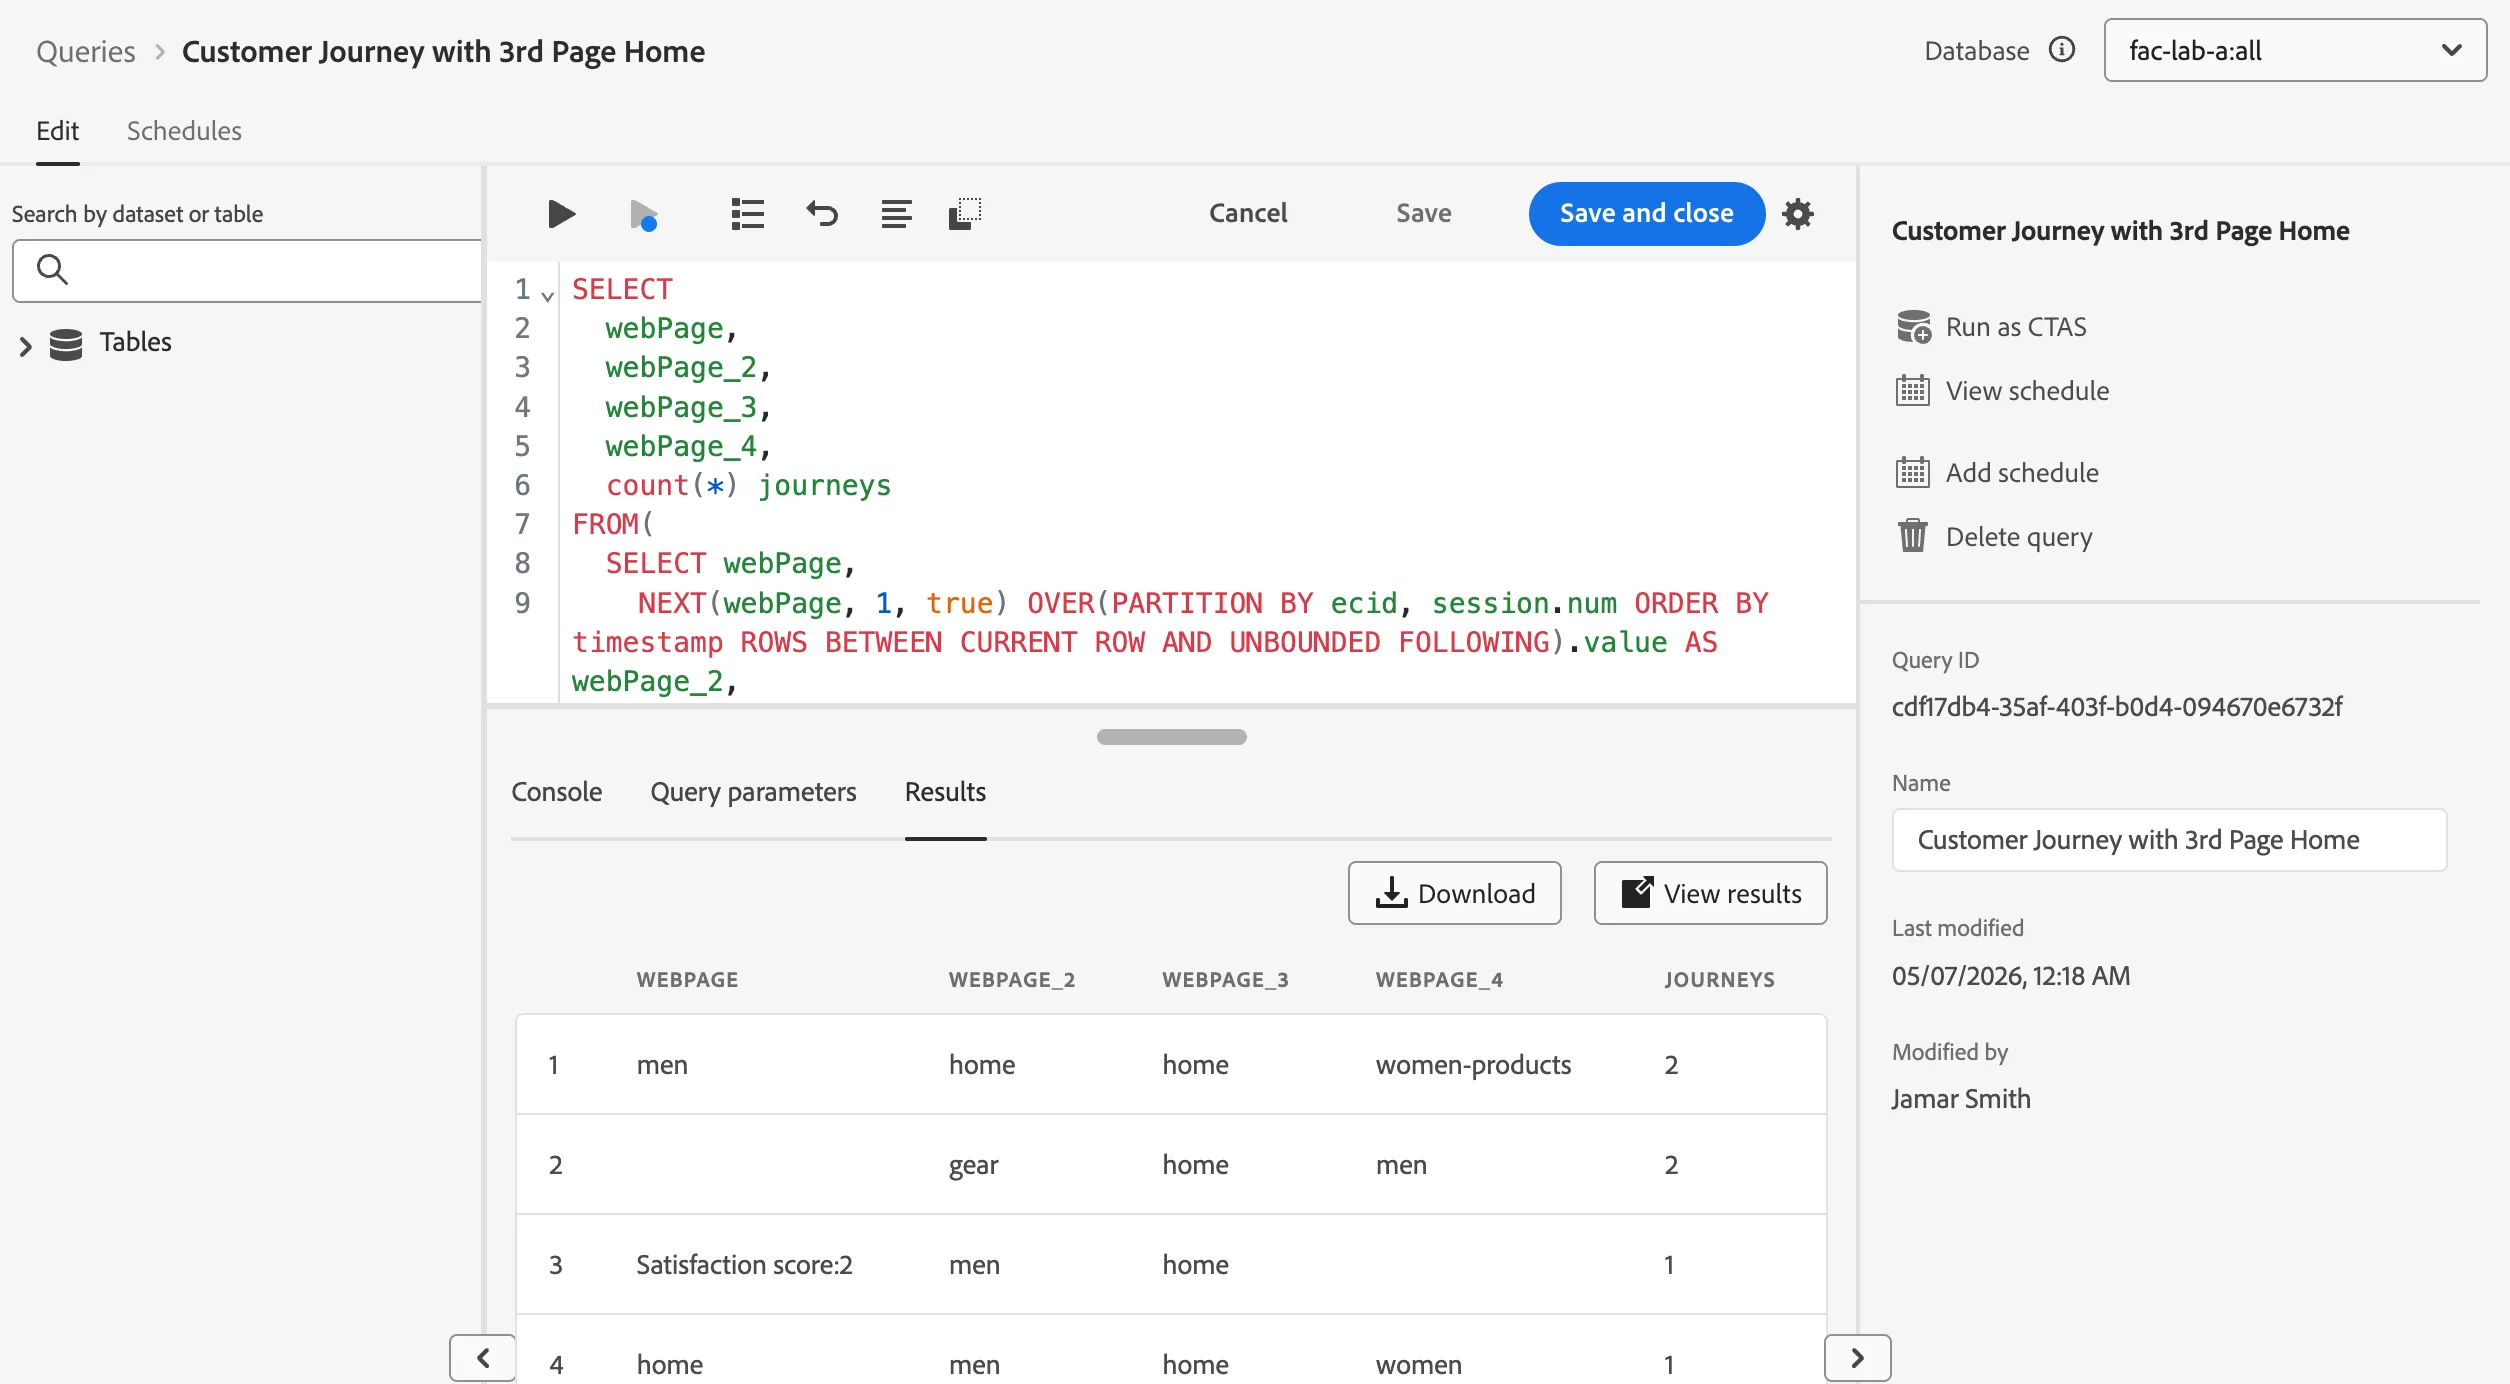Click the Save button
Viewport: 2510px width, 1384px height.
[x=1424, y=213]
